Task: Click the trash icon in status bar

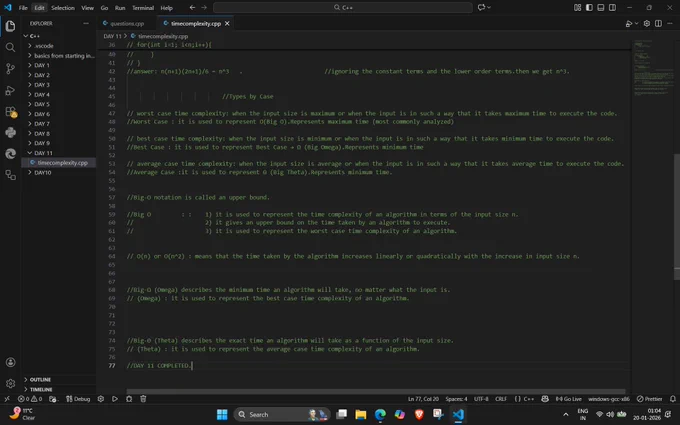Action: click(x=143, y=399)
